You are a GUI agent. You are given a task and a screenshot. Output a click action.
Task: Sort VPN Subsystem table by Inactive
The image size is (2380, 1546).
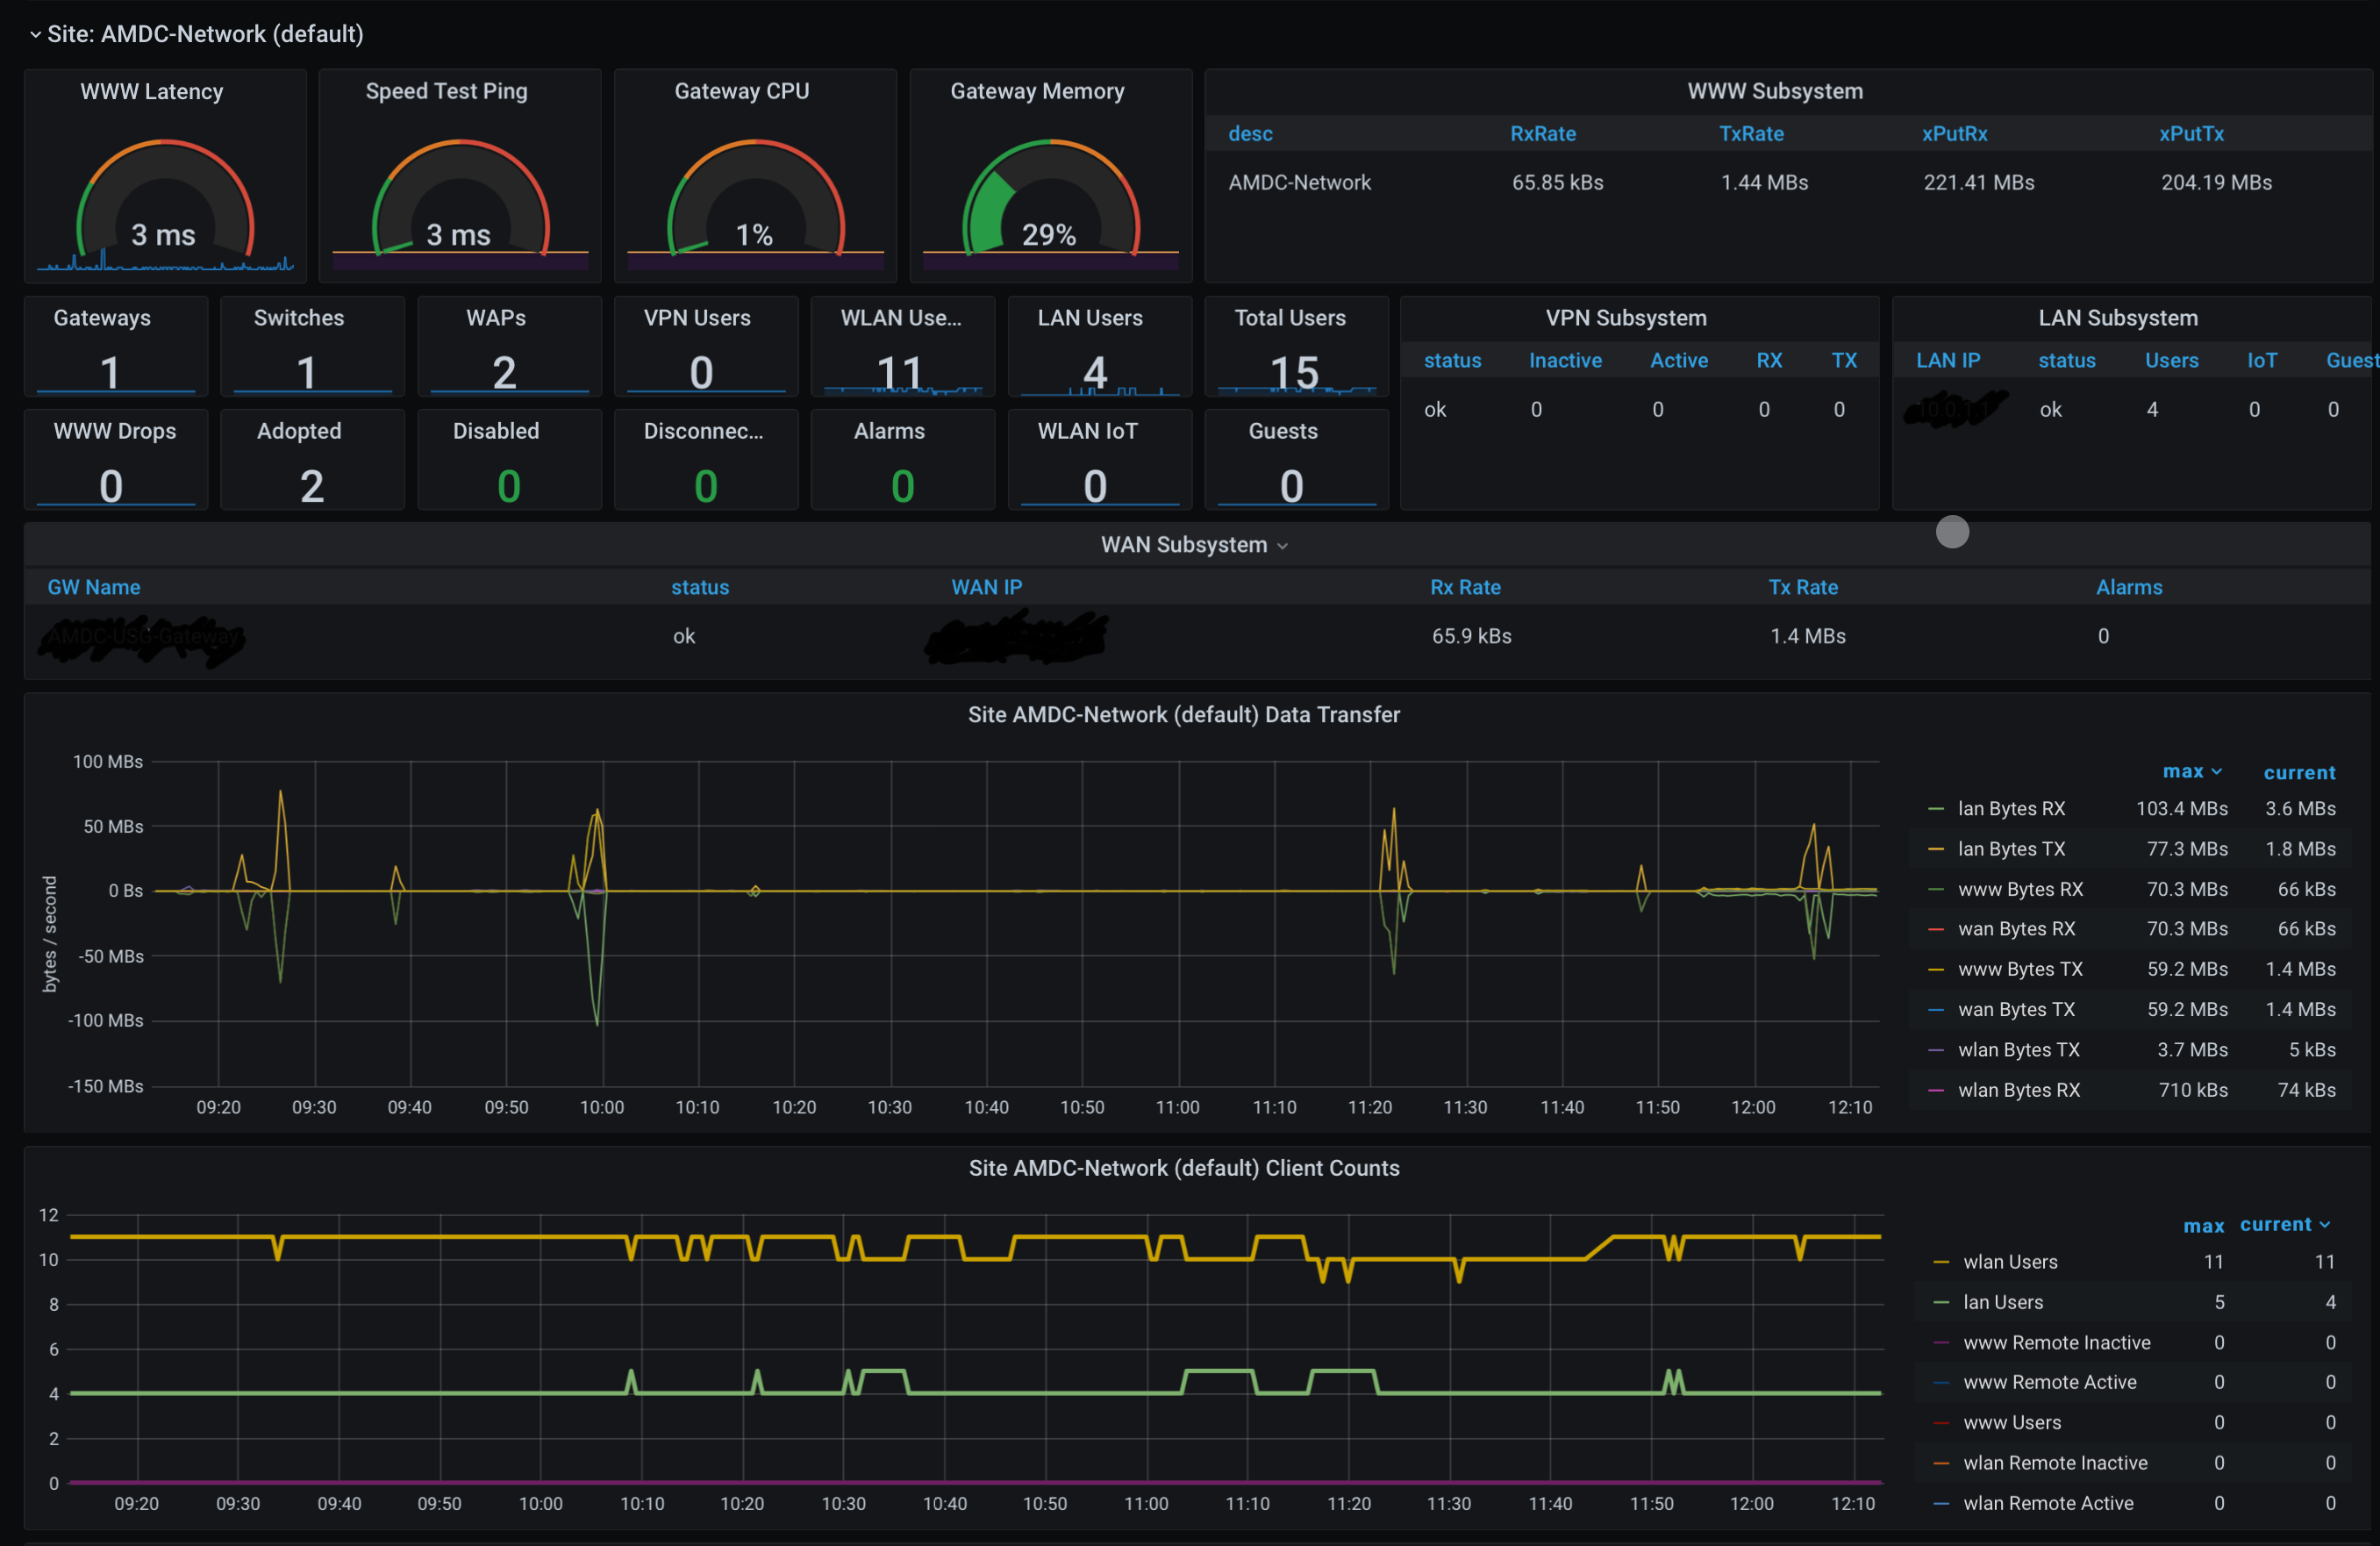[1565, 360]
